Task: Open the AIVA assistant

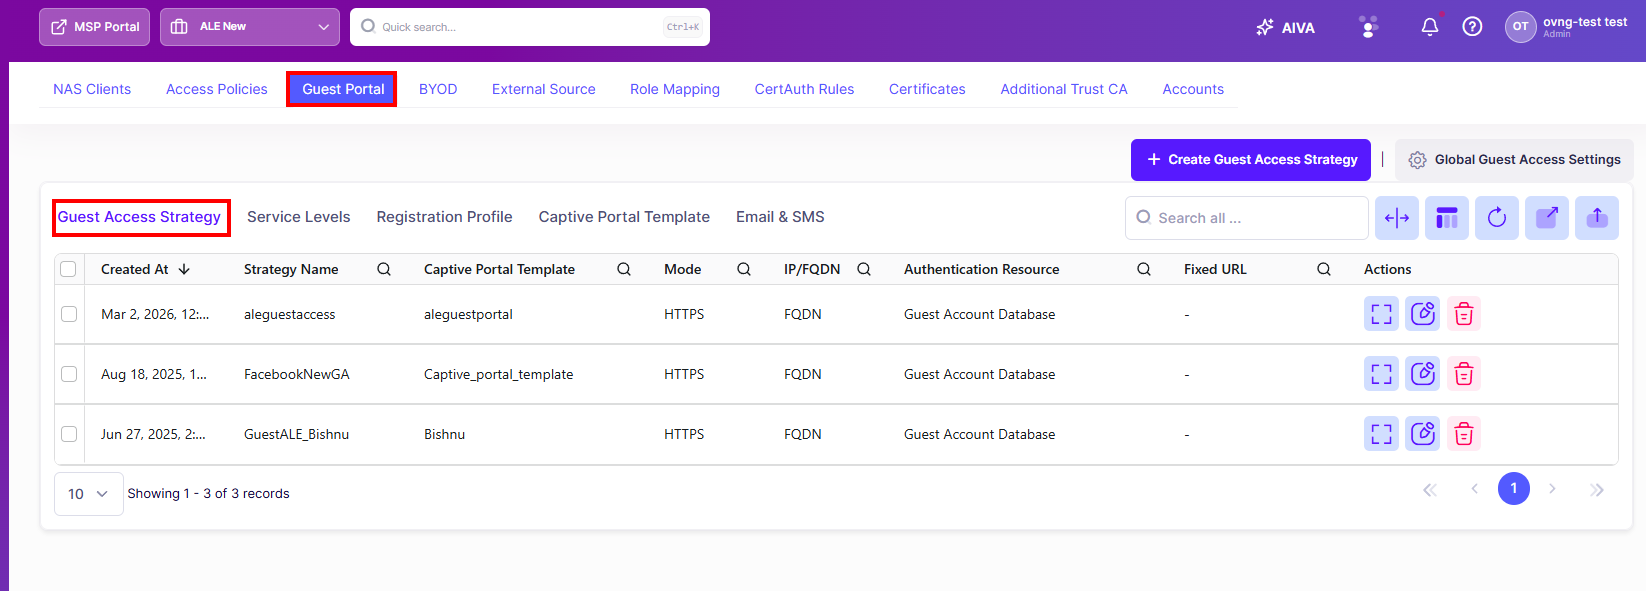Action: [1285, 27]
